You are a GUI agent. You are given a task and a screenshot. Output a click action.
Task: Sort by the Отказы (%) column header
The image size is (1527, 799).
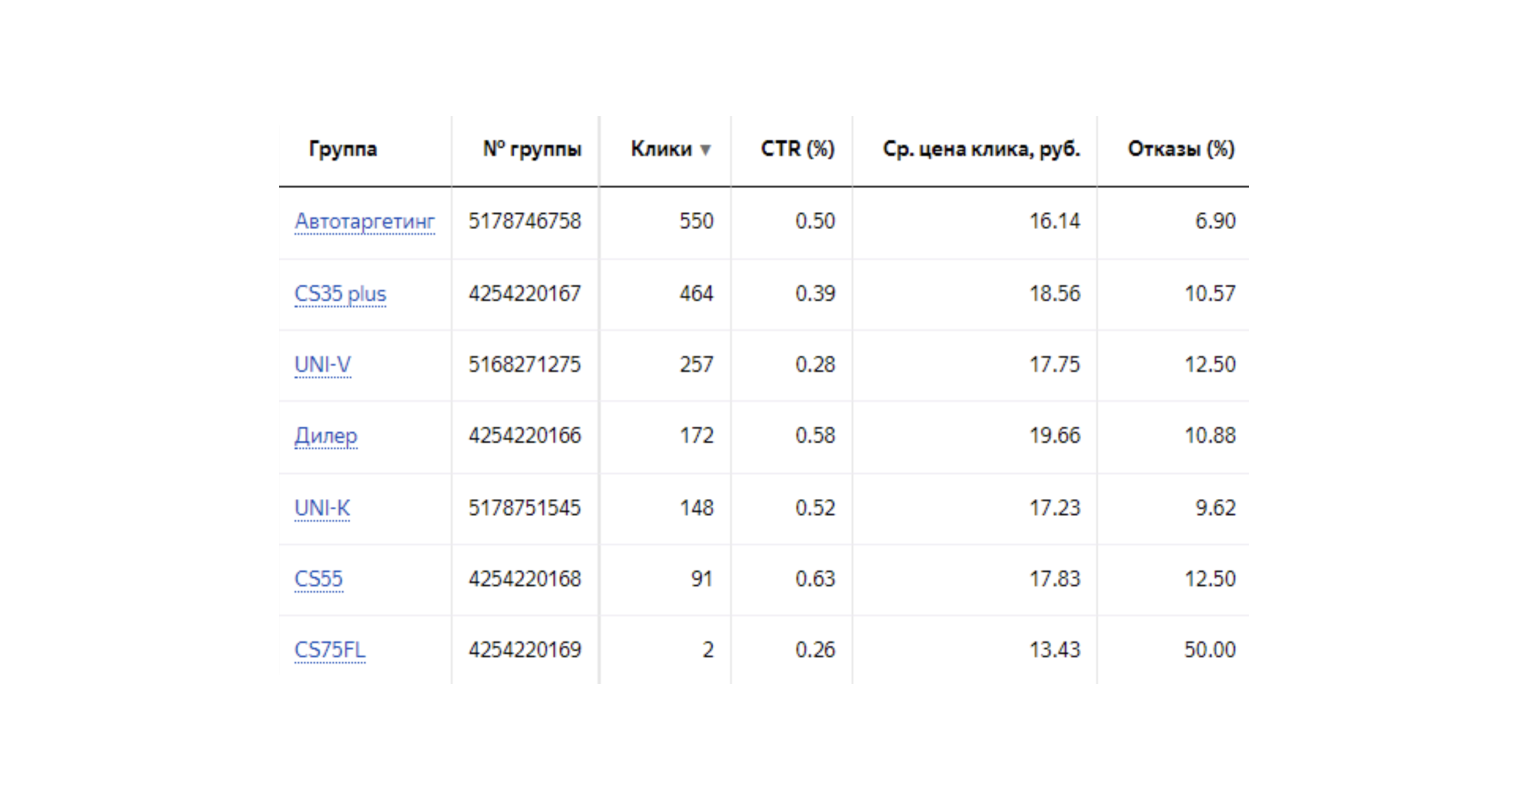1180,149
